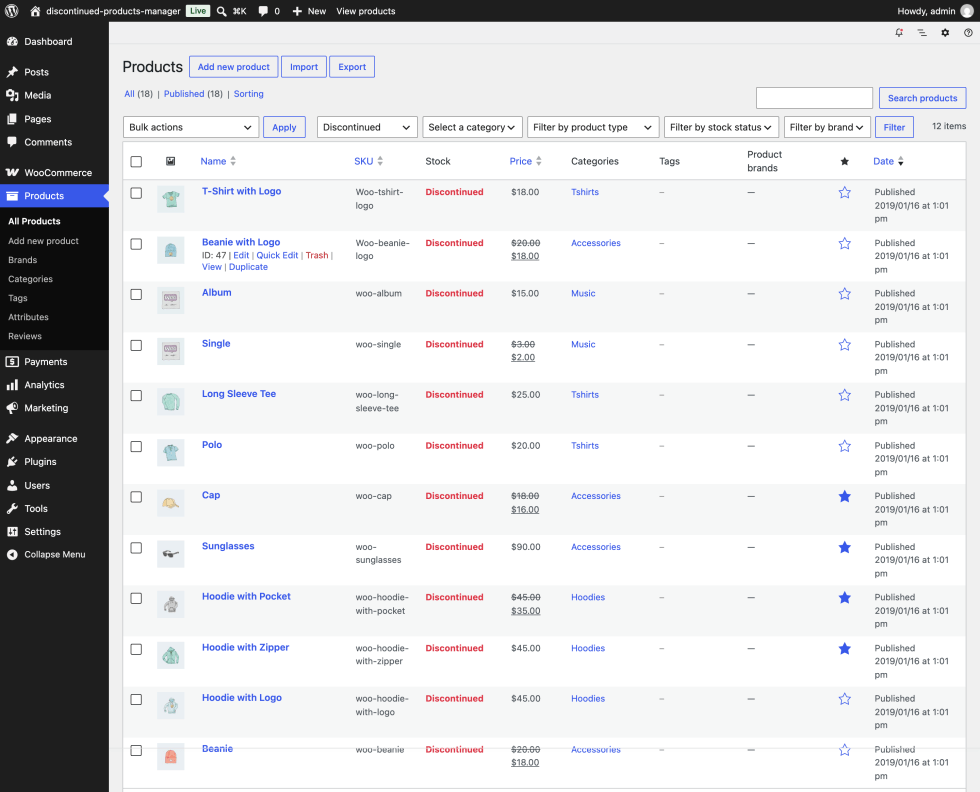Focus the search products input field
980x792 pixels.
(x=814, y=98)
